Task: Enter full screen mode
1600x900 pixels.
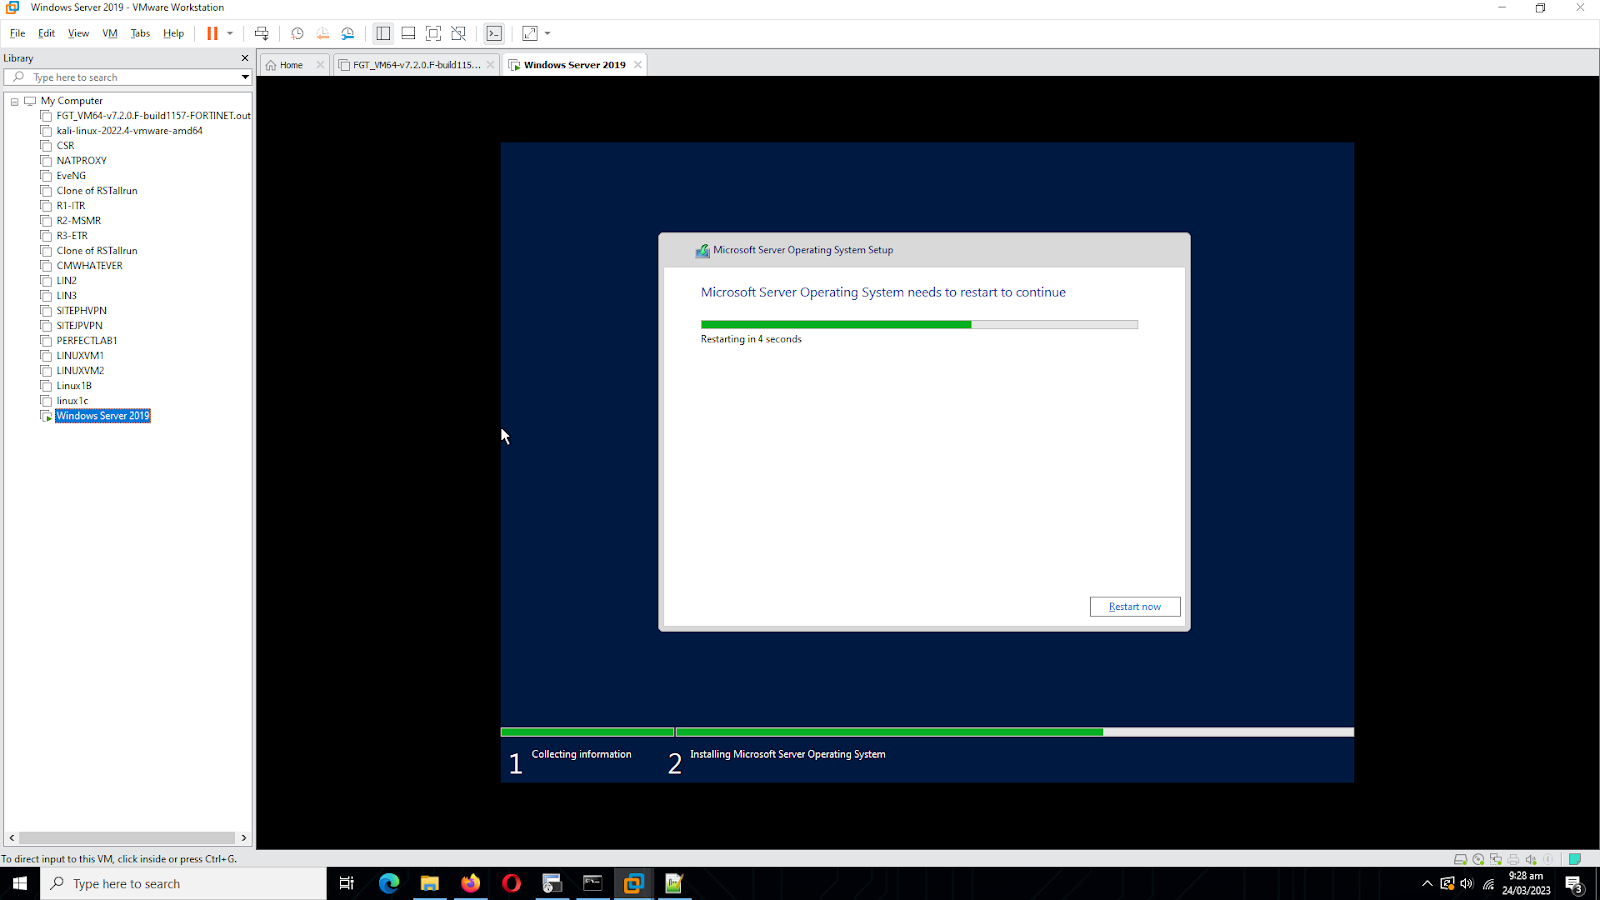Action: click(433, 33)
